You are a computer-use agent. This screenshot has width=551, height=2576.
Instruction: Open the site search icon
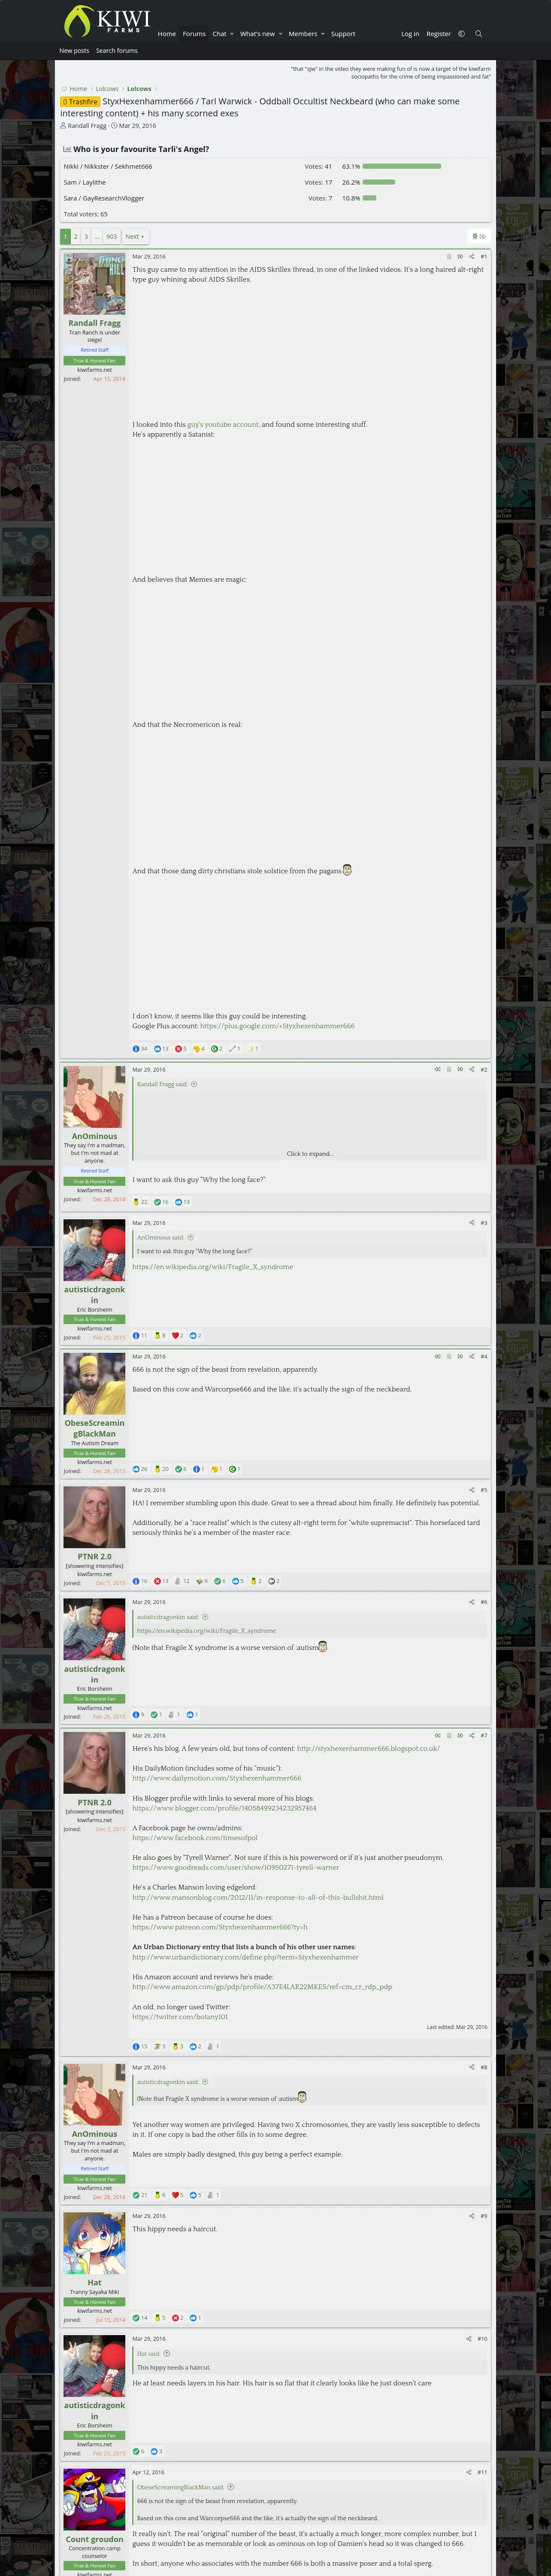click(x=478, y=34)
